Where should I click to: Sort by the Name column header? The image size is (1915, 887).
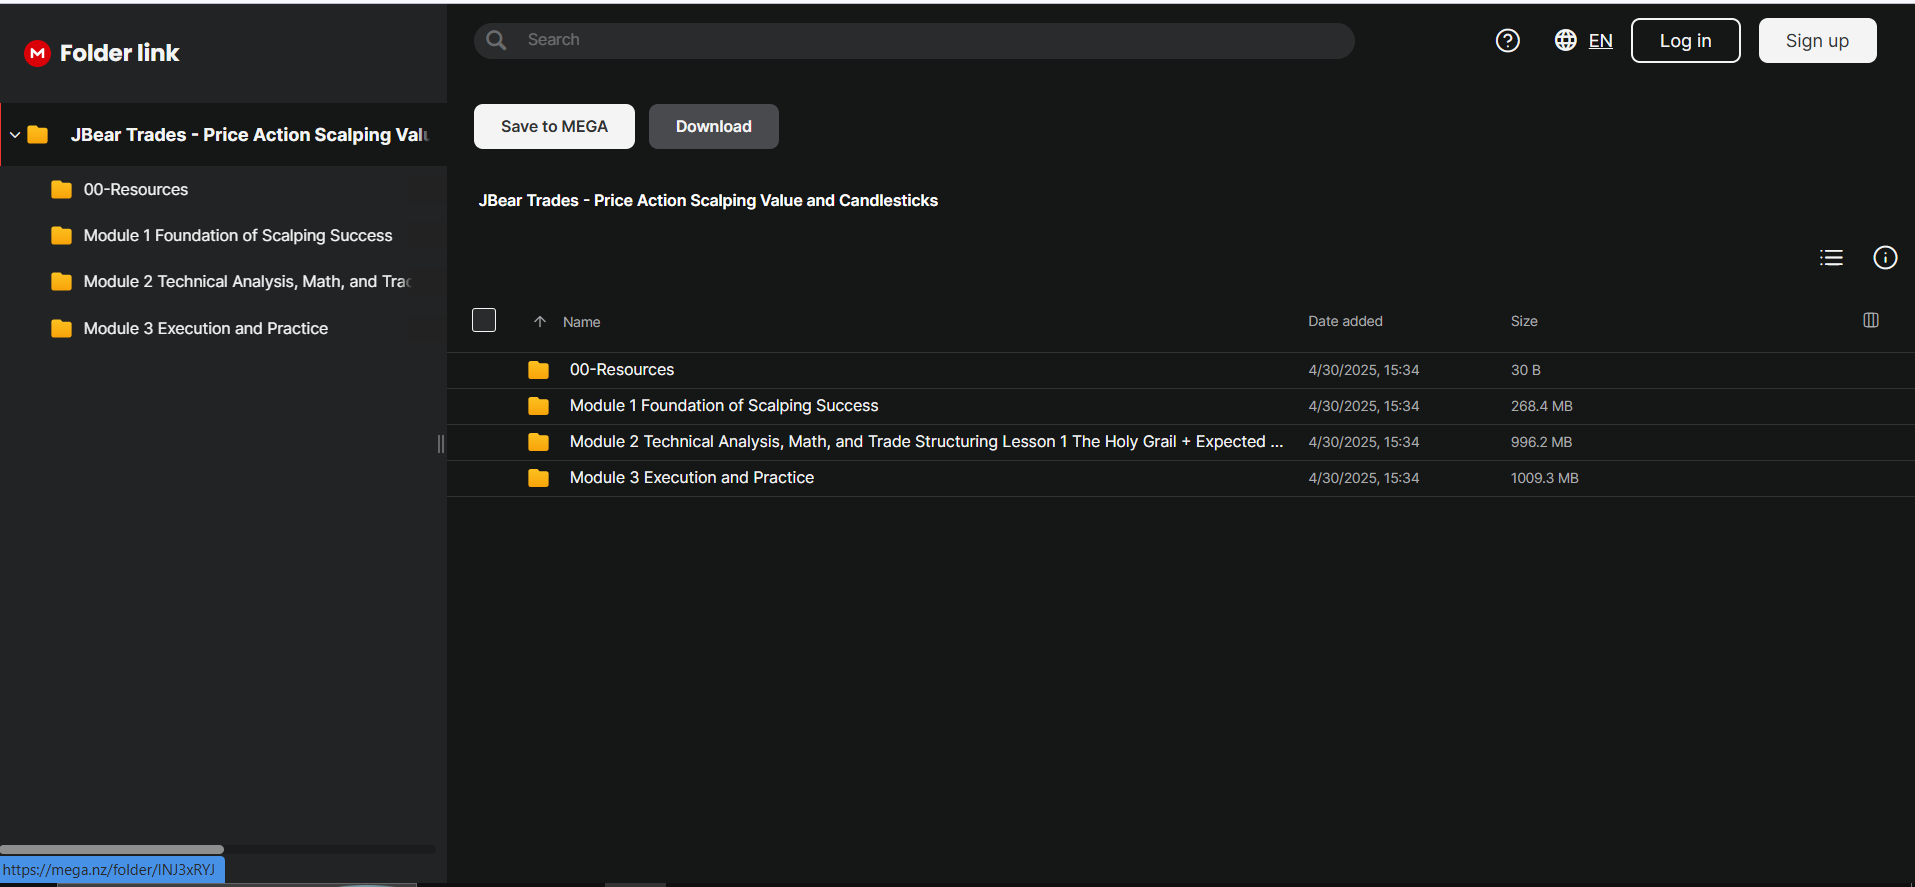(x=581, y=322)
